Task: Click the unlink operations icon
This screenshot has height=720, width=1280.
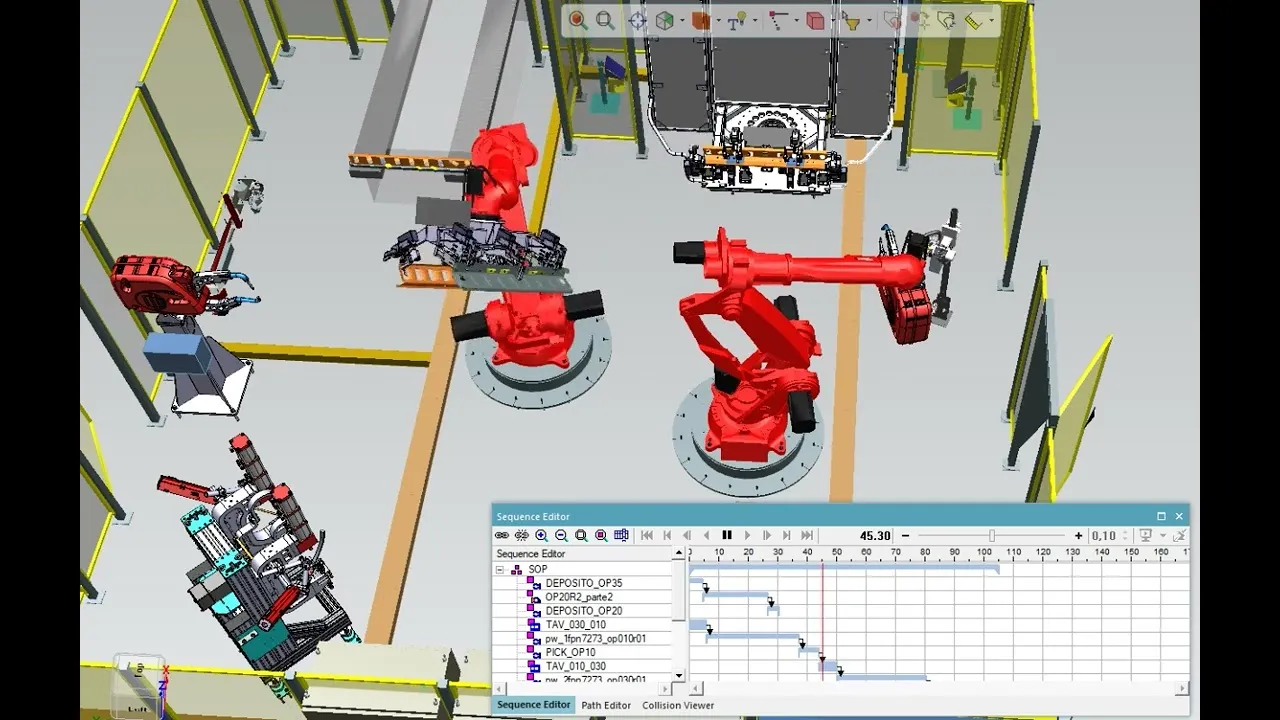Action: click(x=522, y=535)
